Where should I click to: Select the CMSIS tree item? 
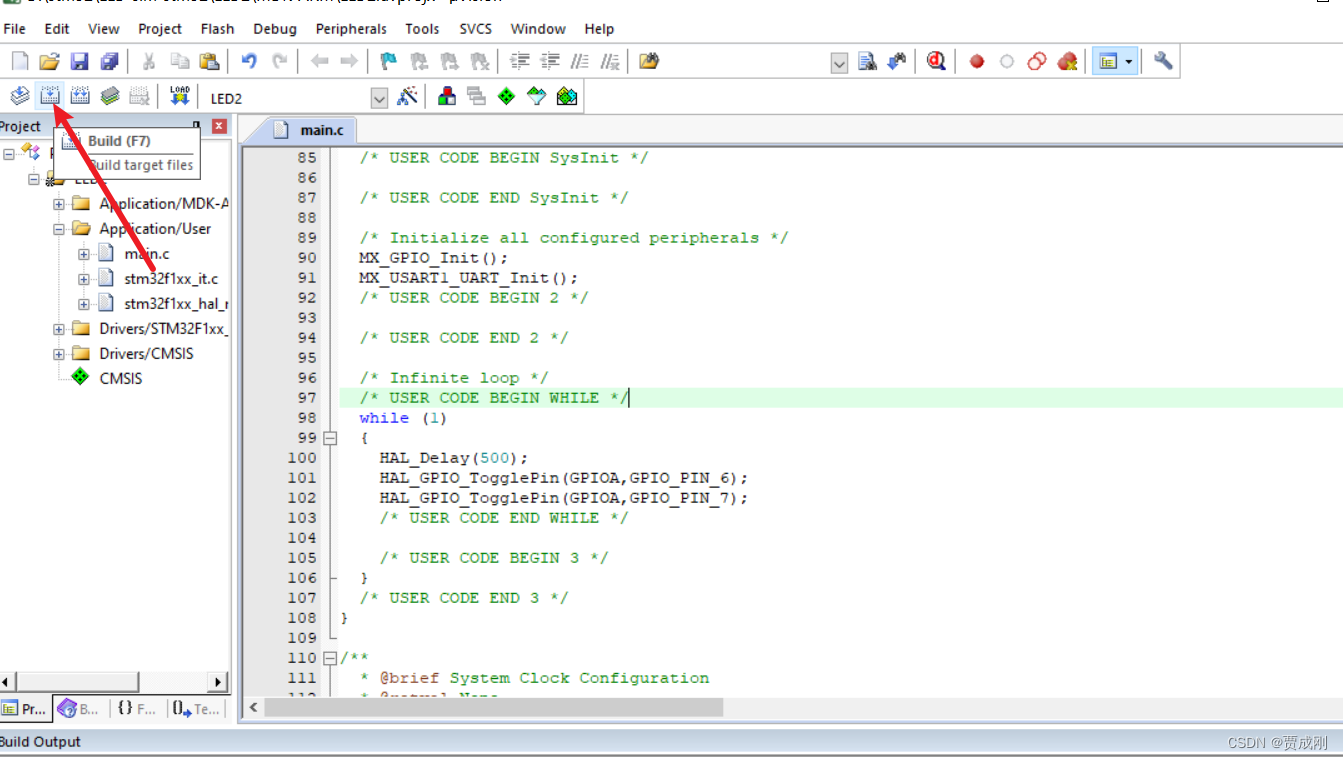pyautogui.click(x=121, y=379)
